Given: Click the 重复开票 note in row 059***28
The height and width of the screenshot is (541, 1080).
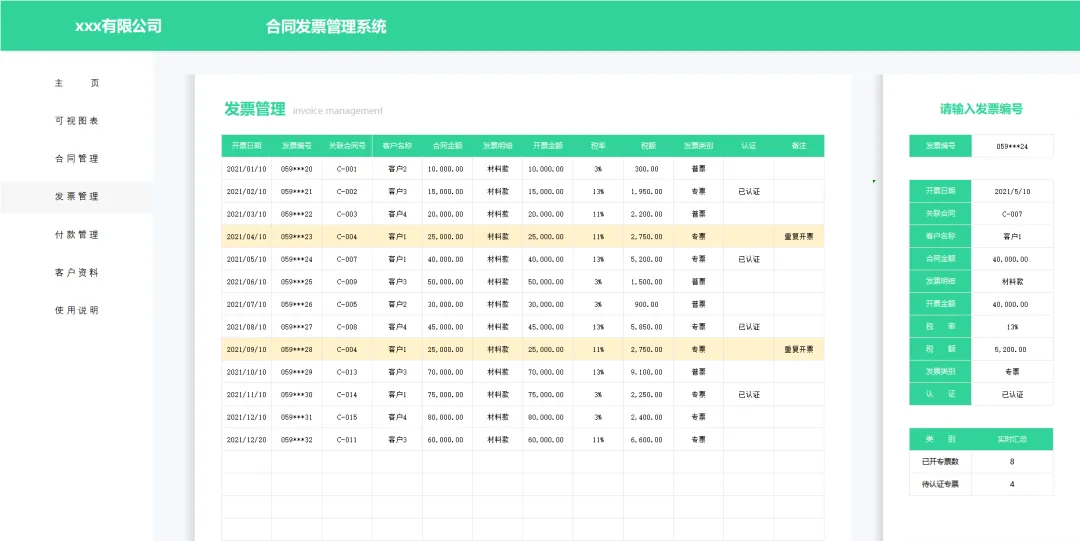Looking at the screenshot, I should click(799, 349).
